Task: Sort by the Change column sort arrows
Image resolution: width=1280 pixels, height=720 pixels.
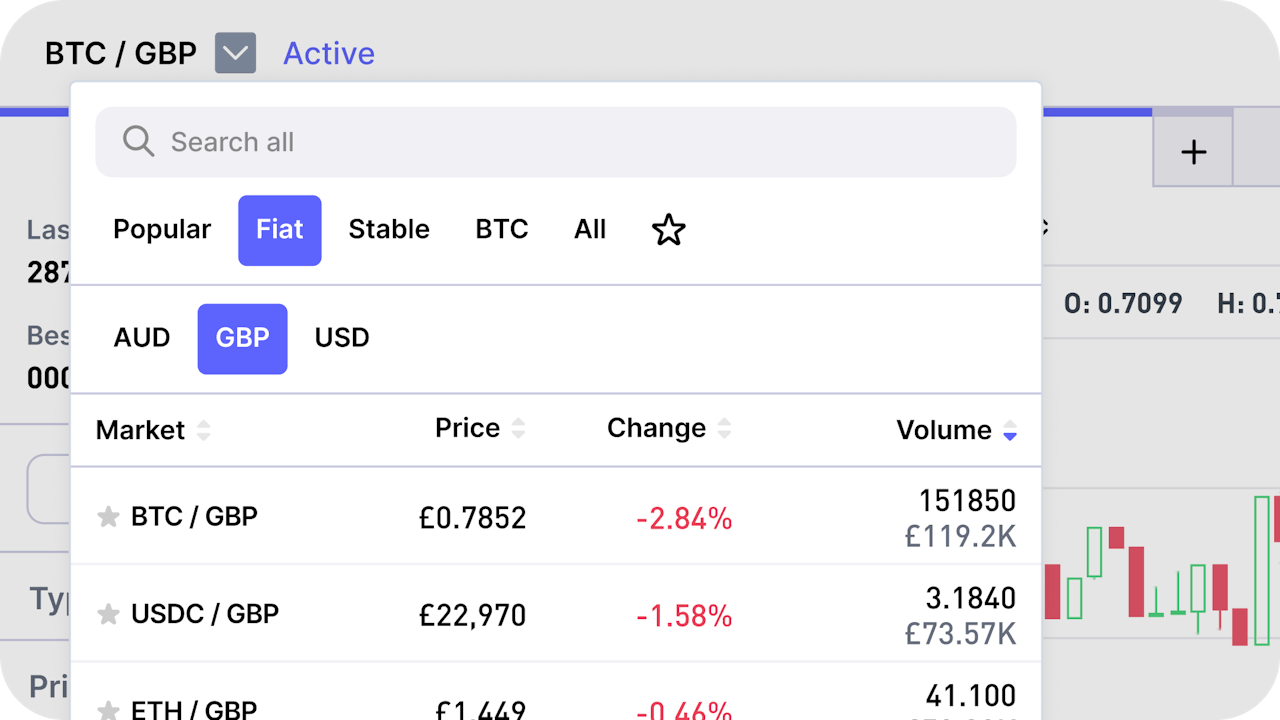Action: click(725, 428)
